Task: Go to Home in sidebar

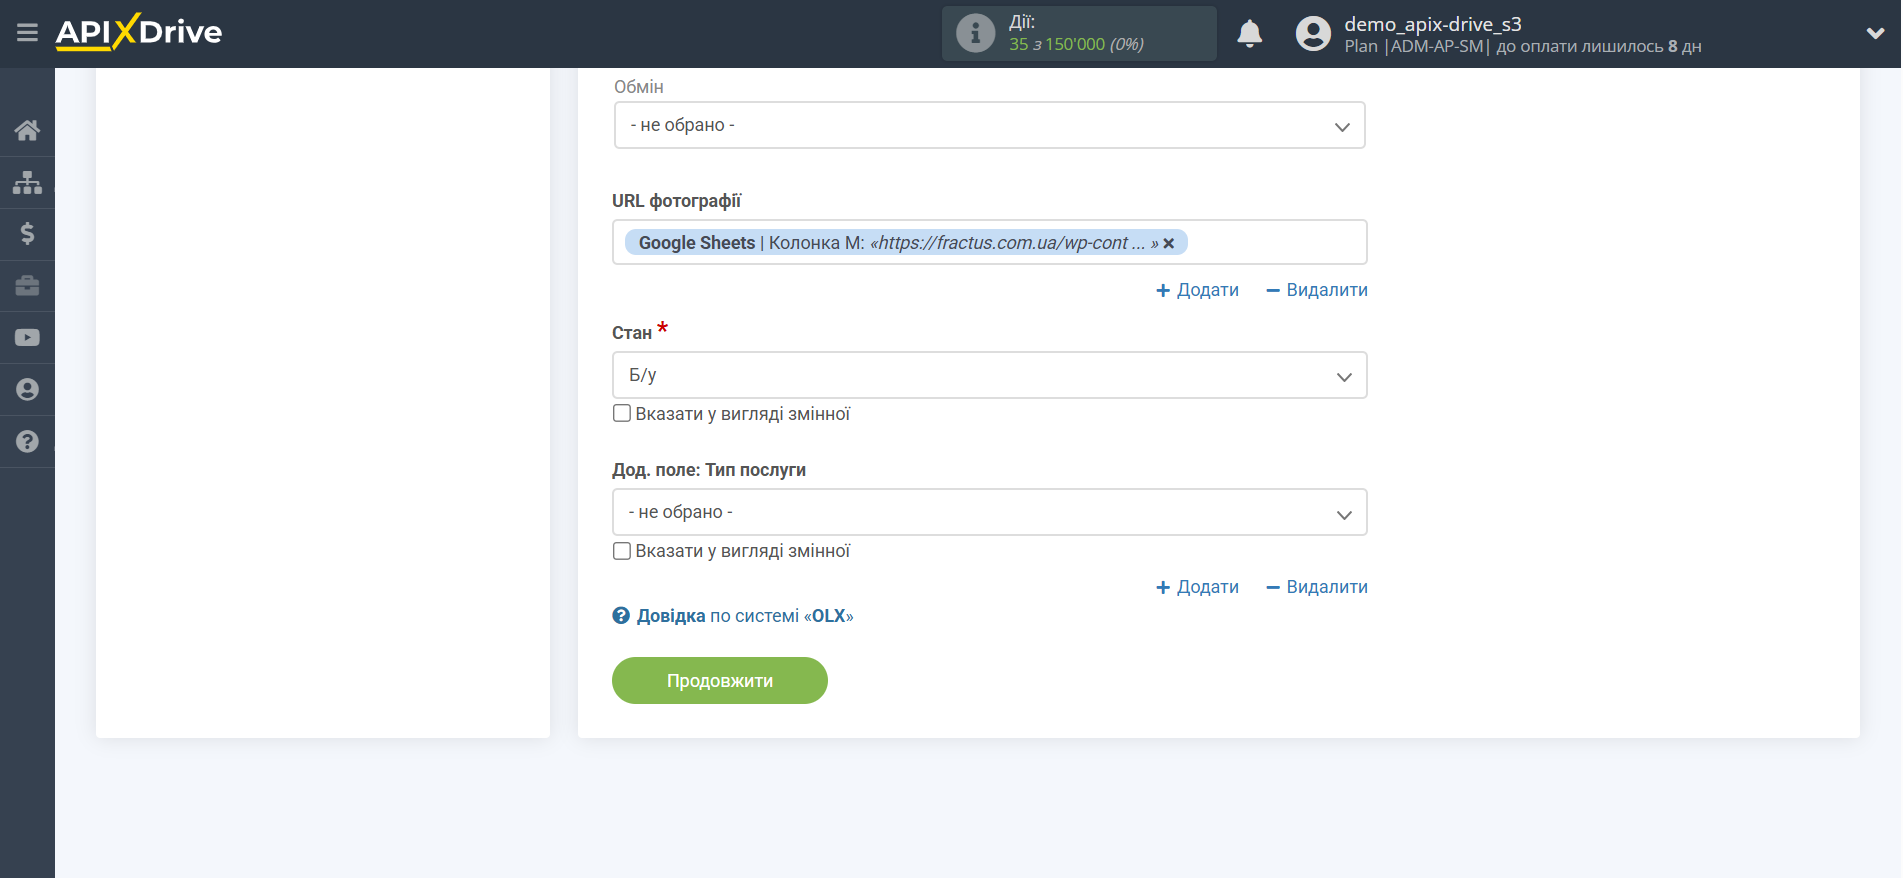Action: [x=27, y=130]
